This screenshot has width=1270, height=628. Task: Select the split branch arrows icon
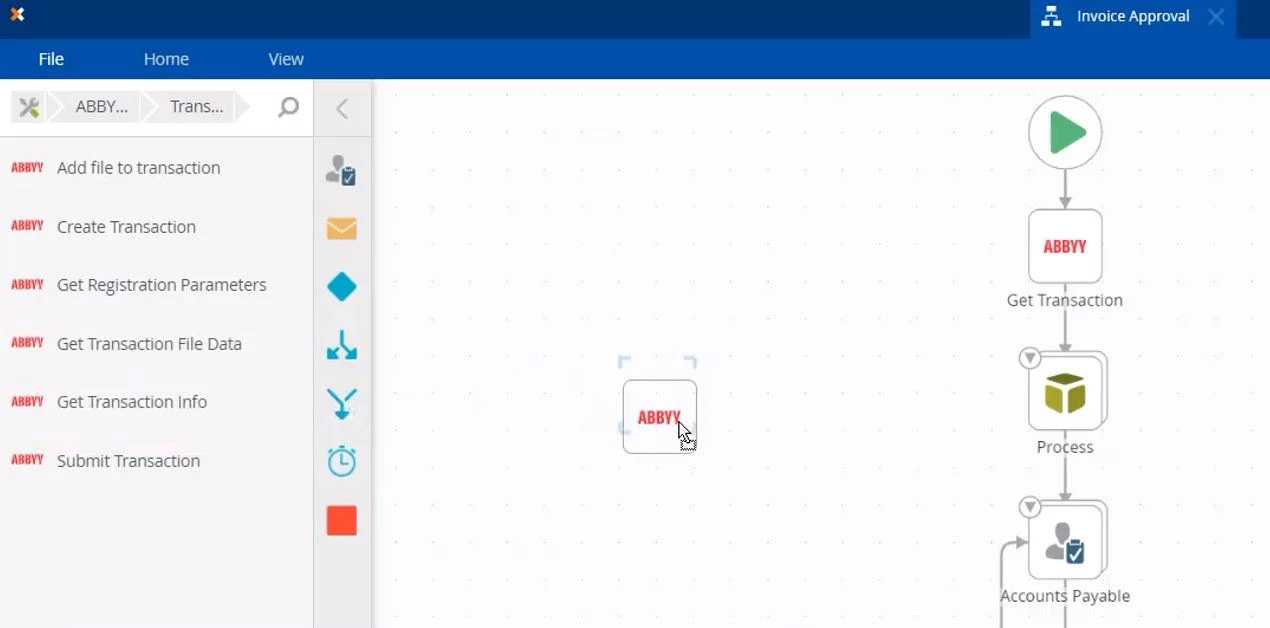tap(342, 345)
